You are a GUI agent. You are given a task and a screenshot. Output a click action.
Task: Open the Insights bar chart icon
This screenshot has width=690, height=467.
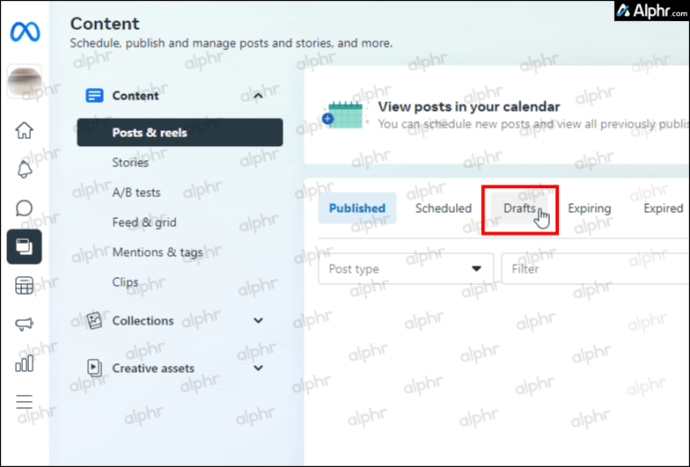pyautogui.click(x=24, y=363)
